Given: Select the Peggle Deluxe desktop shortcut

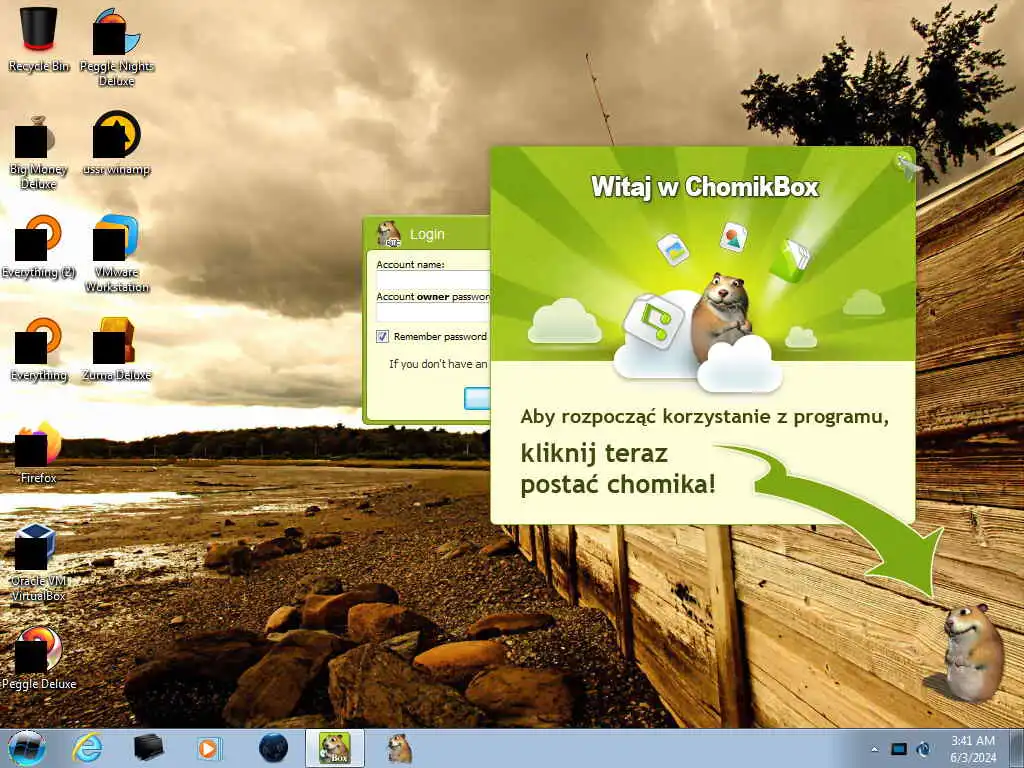Looking at the screenshot, I should tap(39, 658).
